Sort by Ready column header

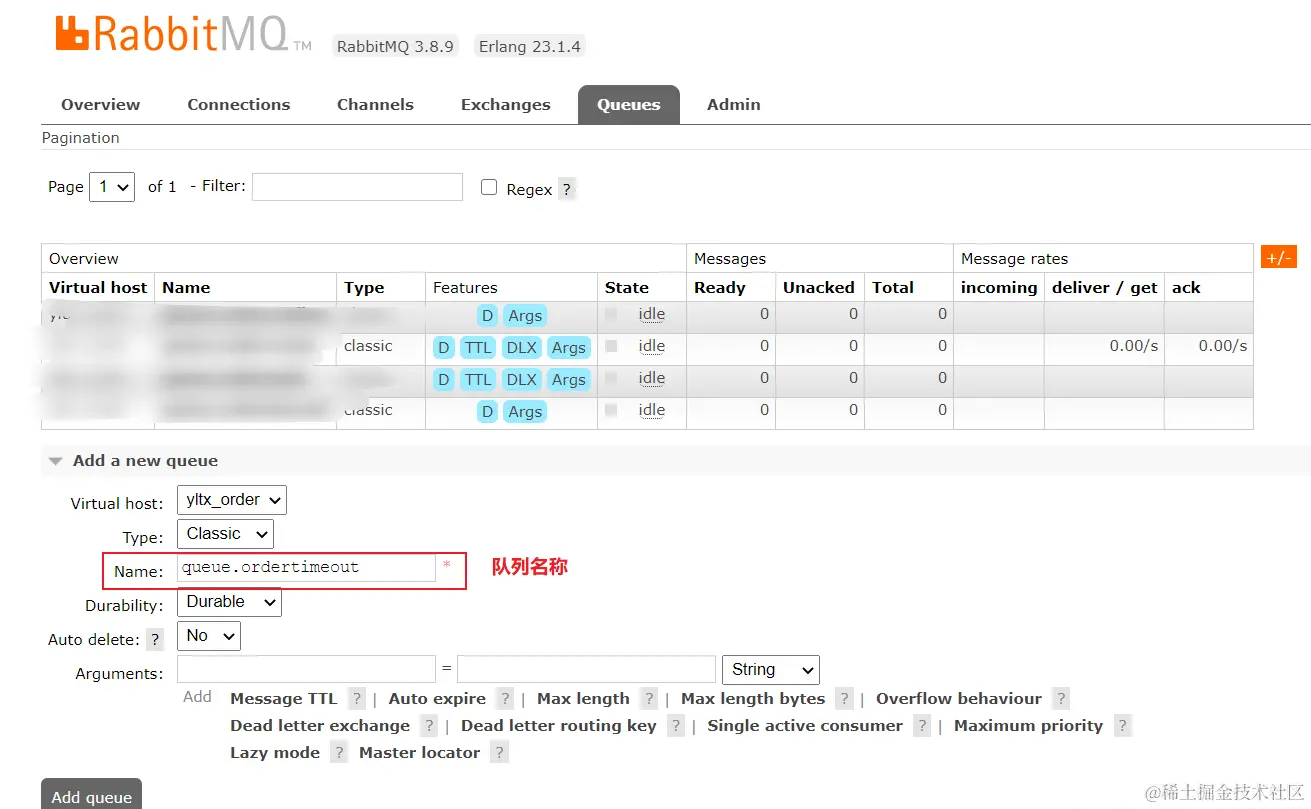click(x=720, y=288)
